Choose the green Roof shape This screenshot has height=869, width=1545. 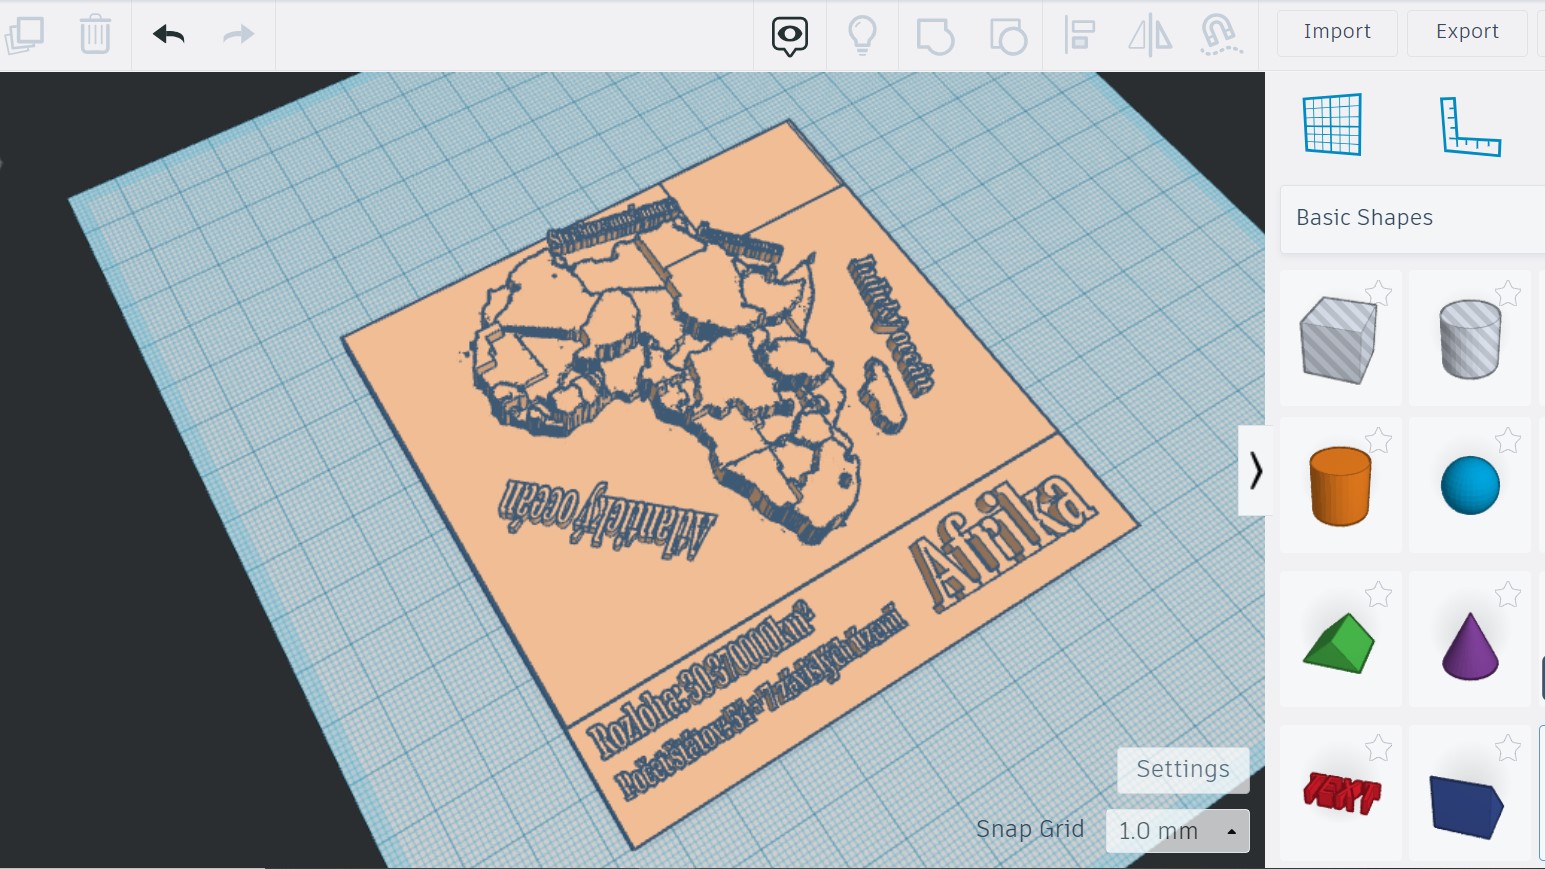click(1340, 643)
